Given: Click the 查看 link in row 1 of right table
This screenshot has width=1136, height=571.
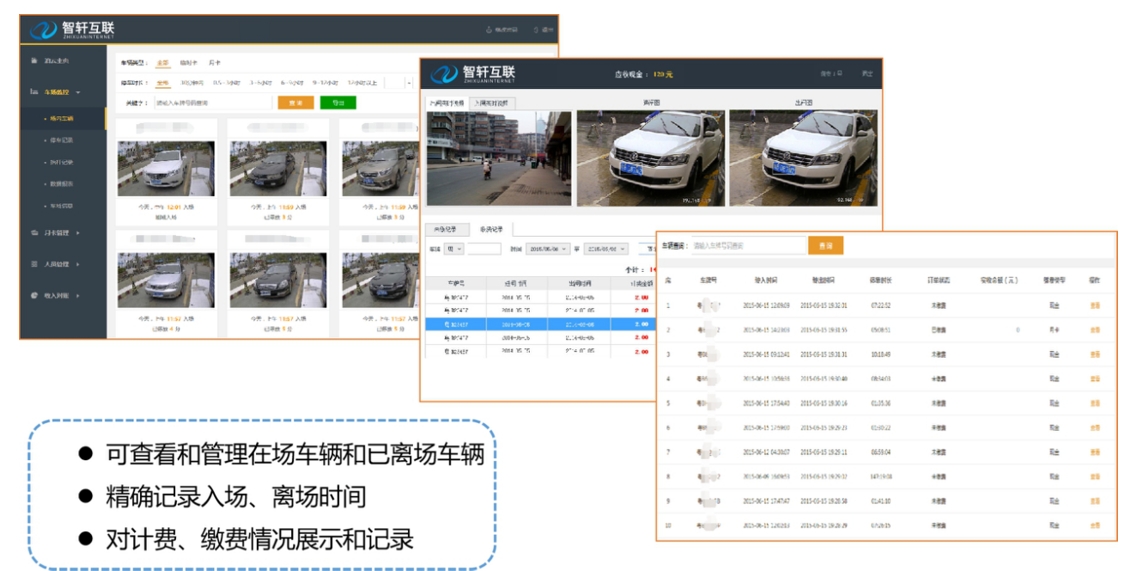Looking at the screenshot, I should [x=1095, y=306].
